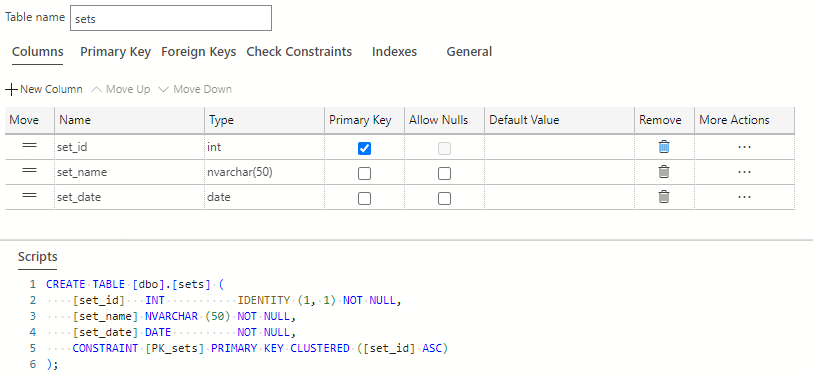
Task: Enable Primary Key for set_name
Action: 365,173
